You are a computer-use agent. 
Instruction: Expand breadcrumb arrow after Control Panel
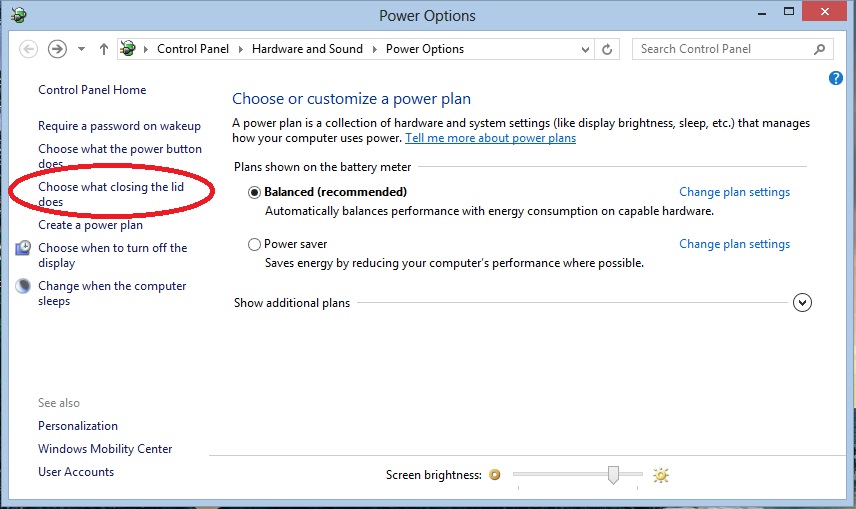tap(240, 49)
